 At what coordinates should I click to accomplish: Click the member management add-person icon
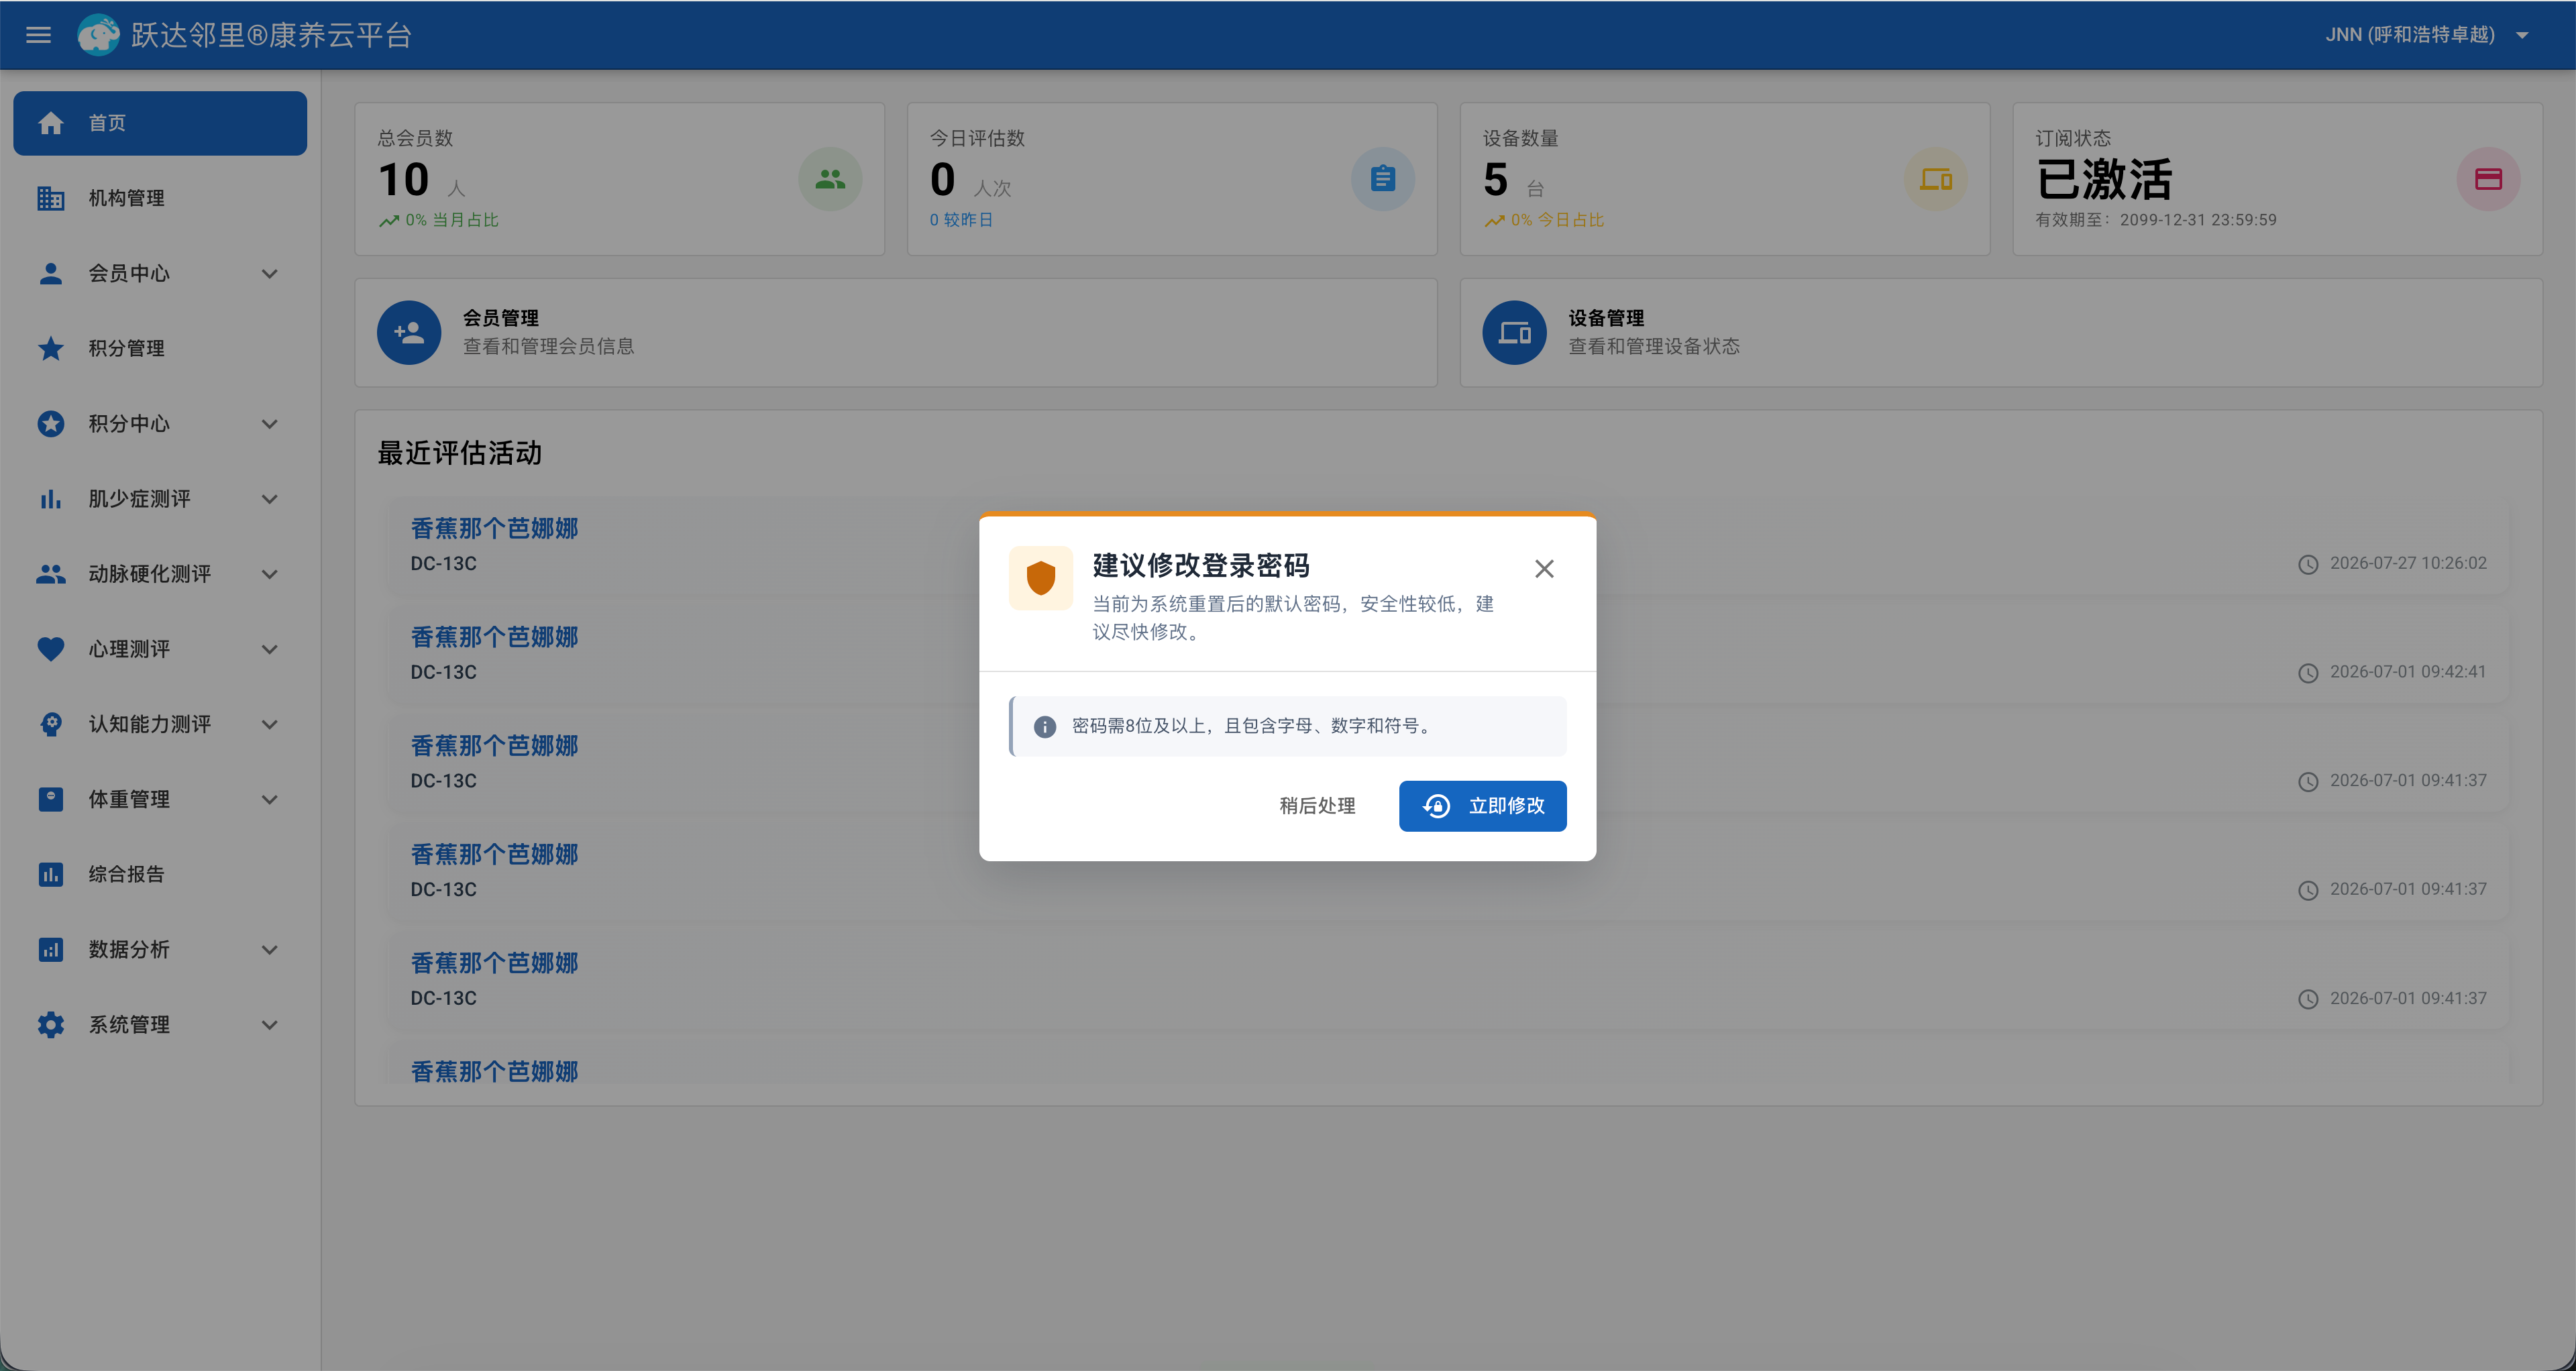pos(409,333)
